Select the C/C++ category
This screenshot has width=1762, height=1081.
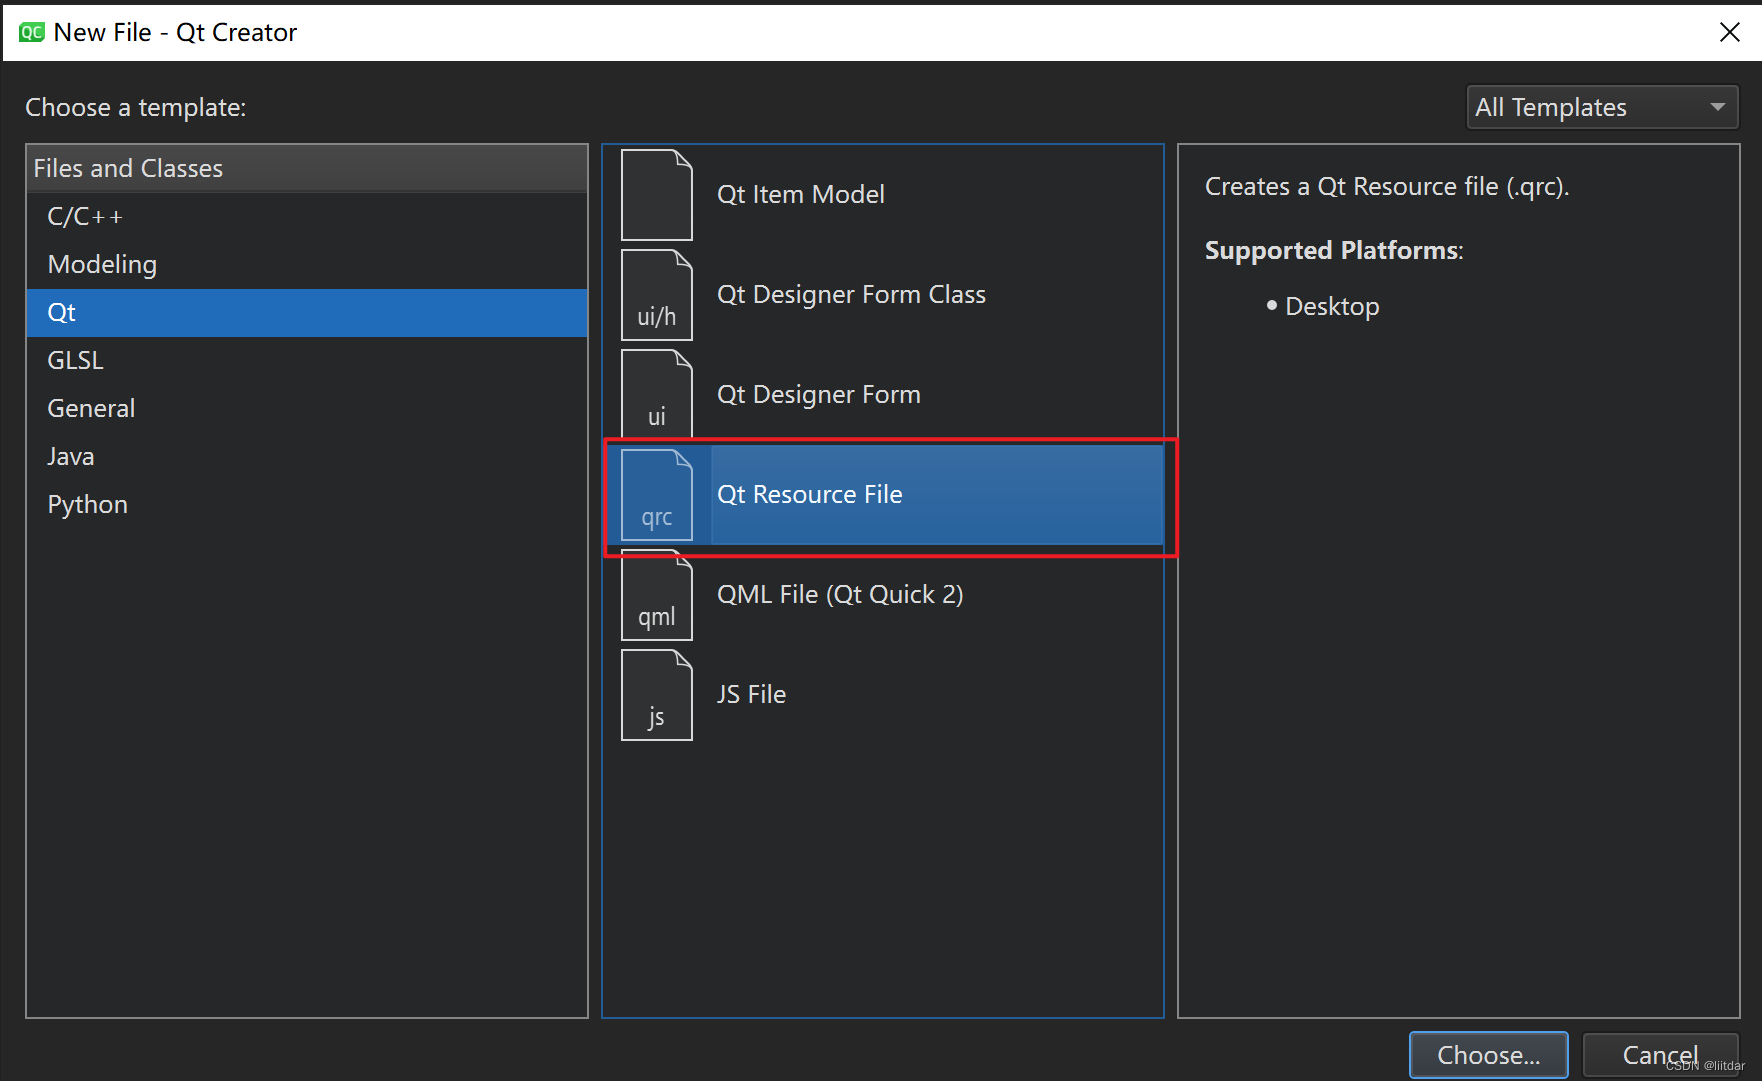coord(307,216)
